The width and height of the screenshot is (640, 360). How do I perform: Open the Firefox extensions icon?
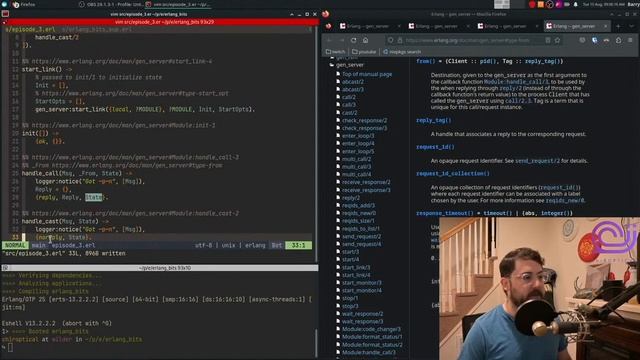pos(618,40)
